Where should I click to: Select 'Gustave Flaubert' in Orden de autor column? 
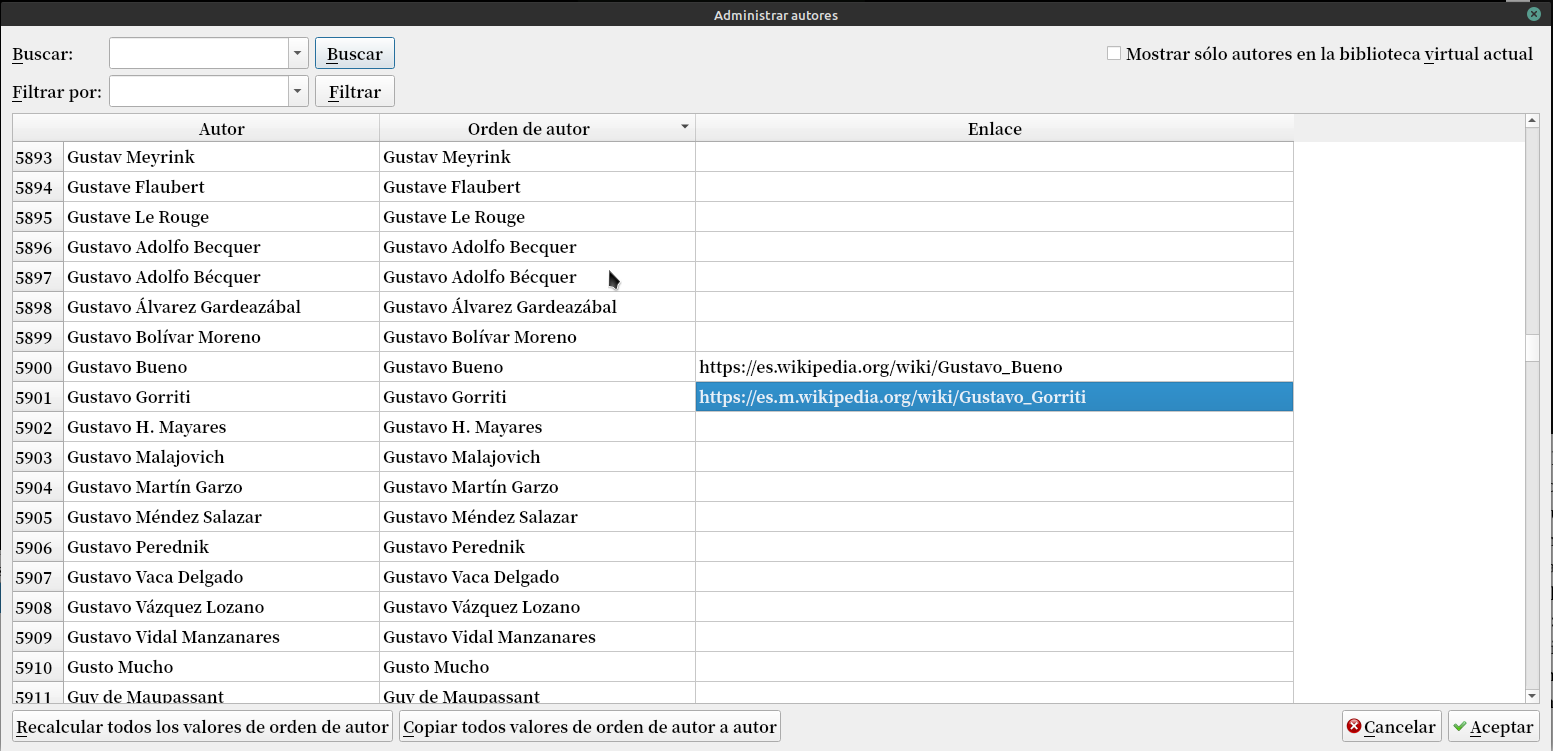click(x=537, y=187)
